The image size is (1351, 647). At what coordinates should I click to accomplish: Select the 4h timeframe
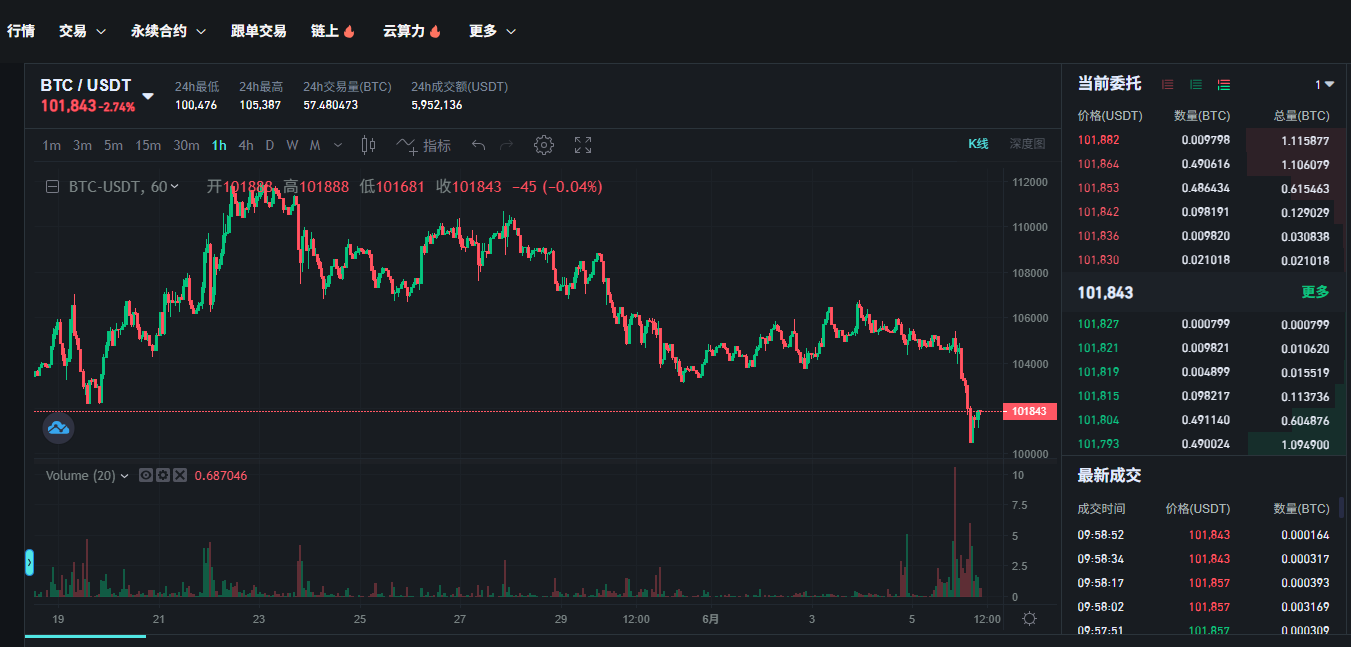245,145
